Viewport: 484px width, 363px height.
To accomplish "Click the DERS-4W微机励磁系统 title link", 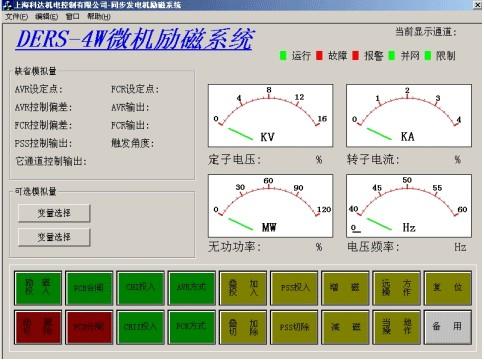I will click(135, 39).
